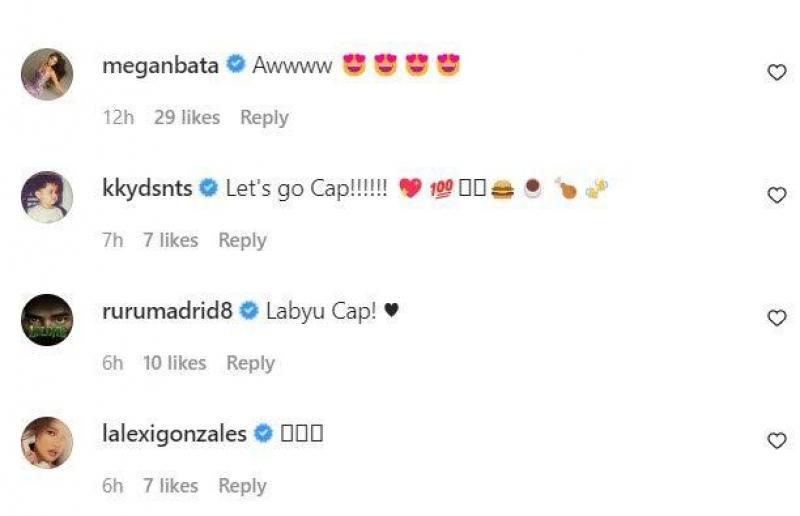Reply to the Let's go Cap comment

coord(242,241)
